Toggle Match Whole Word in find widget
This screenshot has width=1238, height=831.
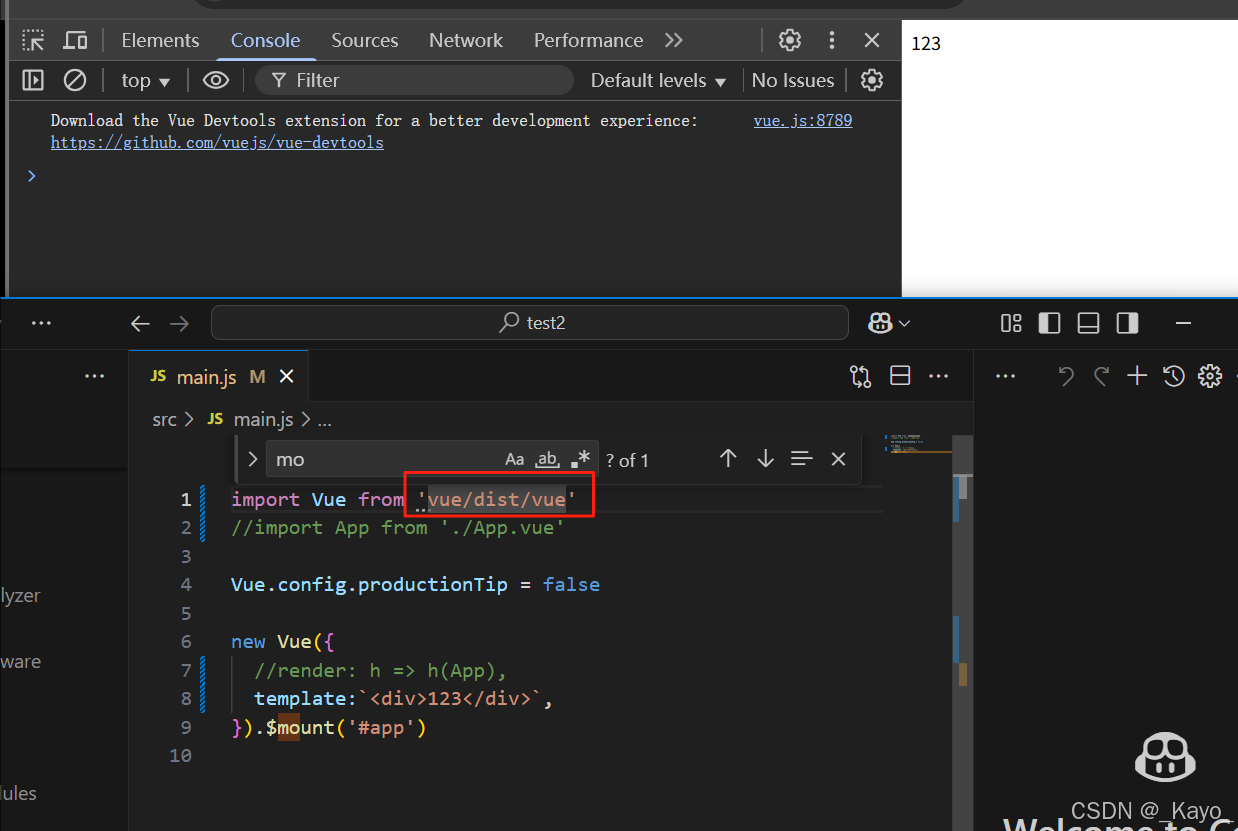click(x=547, y=459)
